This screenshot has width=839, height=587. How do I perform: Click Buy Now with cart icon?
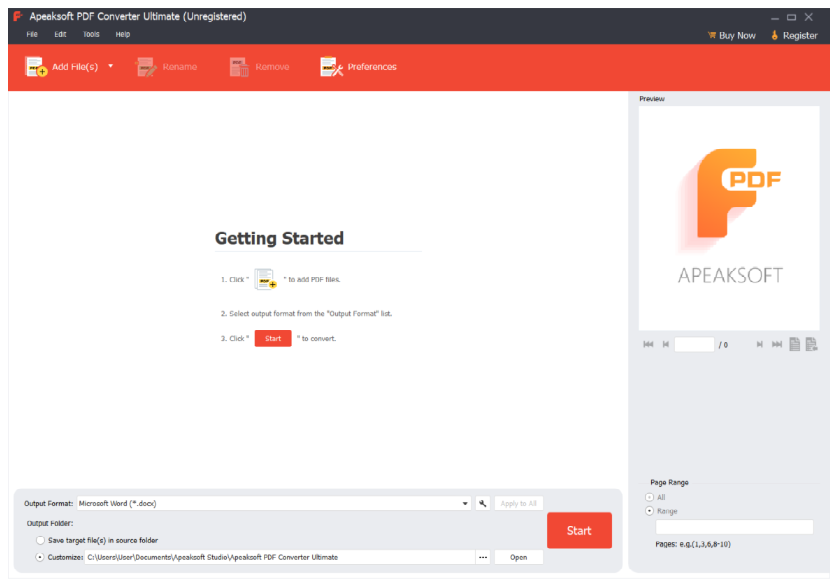[x=731, y=35]
